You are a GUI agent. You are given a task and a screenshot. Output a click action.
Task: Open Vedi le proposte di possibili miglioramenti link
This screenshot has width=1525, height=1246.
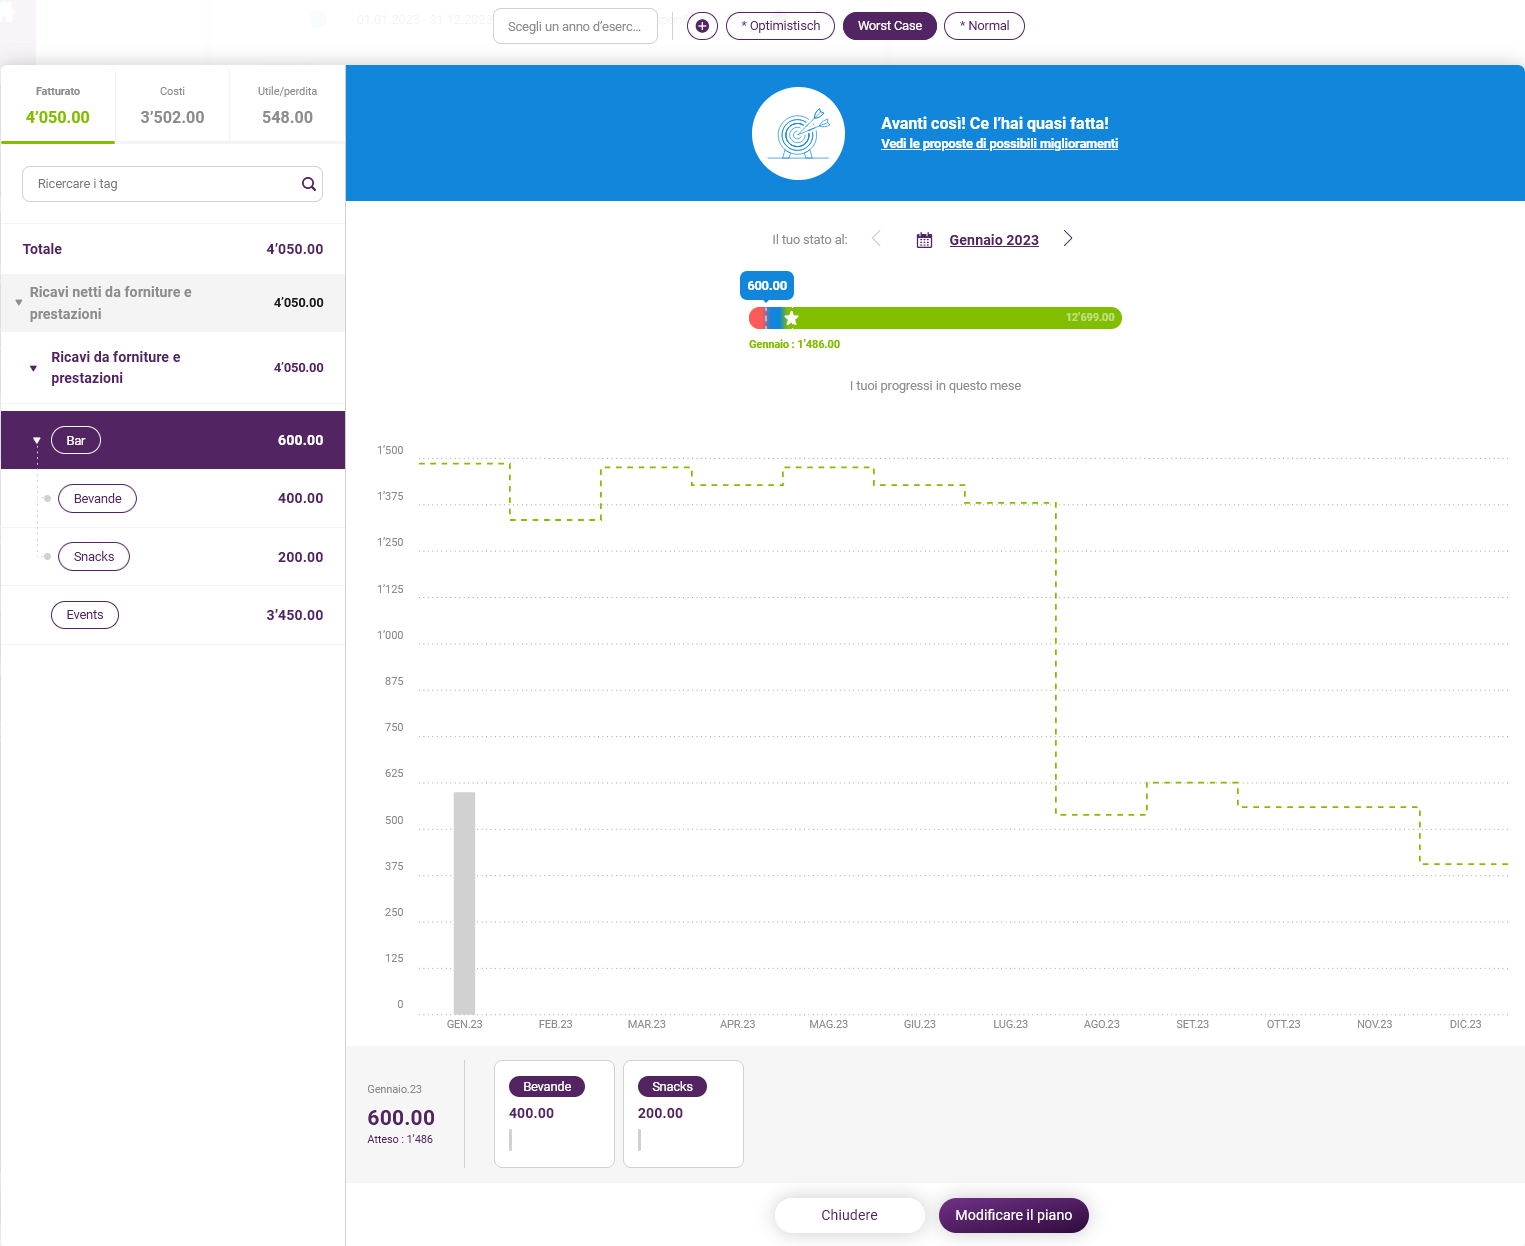pyautogui.click(x=999, y=144)
